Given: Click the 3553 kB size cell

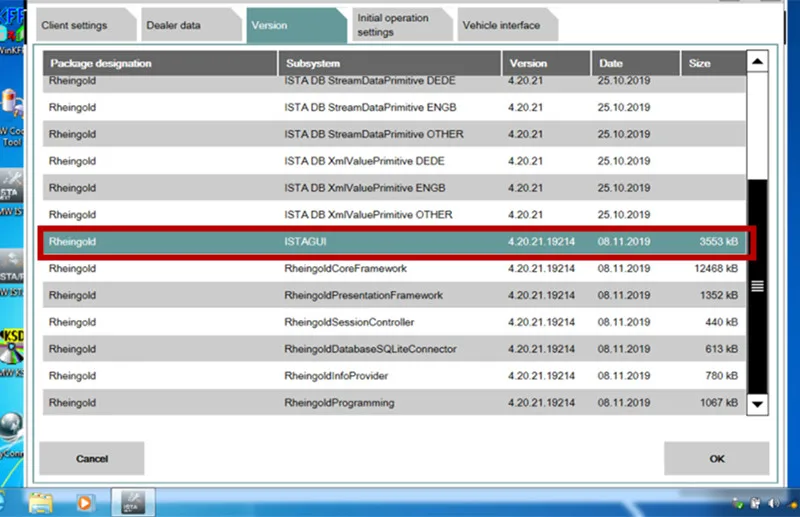Looking at the screenshot, I should (x=718, y=241).
